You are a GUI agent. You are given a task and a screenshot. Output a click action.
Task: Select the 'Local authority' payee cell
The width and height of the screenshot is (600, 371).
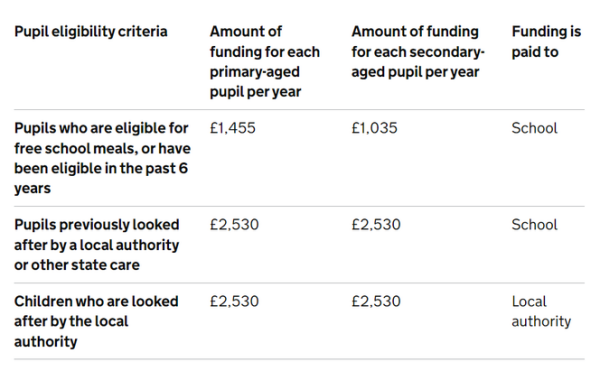coord(541,311)
